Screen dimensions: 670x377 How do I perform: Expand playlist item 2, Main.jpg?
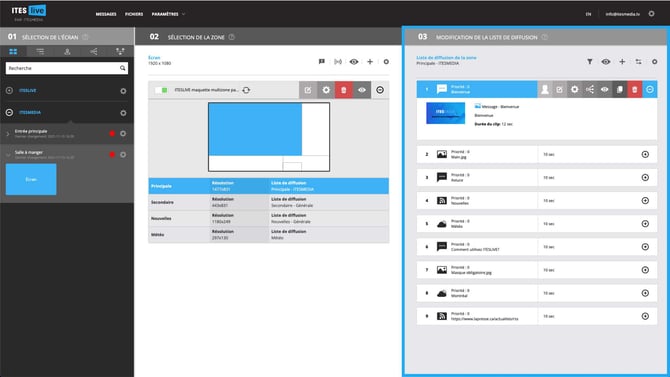645,154
